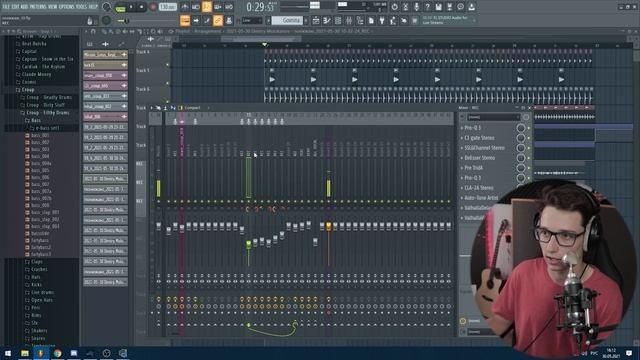This screenshot has width=640, height=360.
Task: Select the bass_001 sample in browser
Action: coord(37,136)
